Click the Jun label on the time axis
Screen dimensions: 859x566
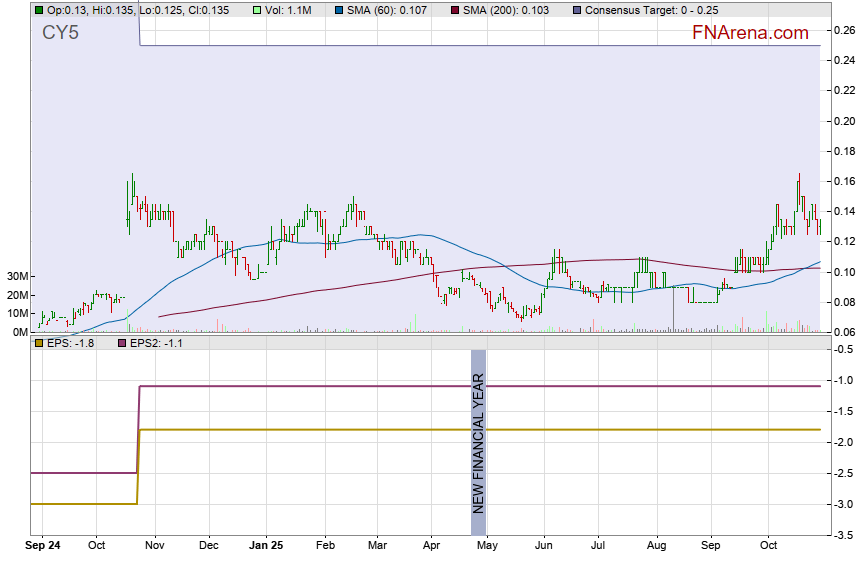(544, 546)
